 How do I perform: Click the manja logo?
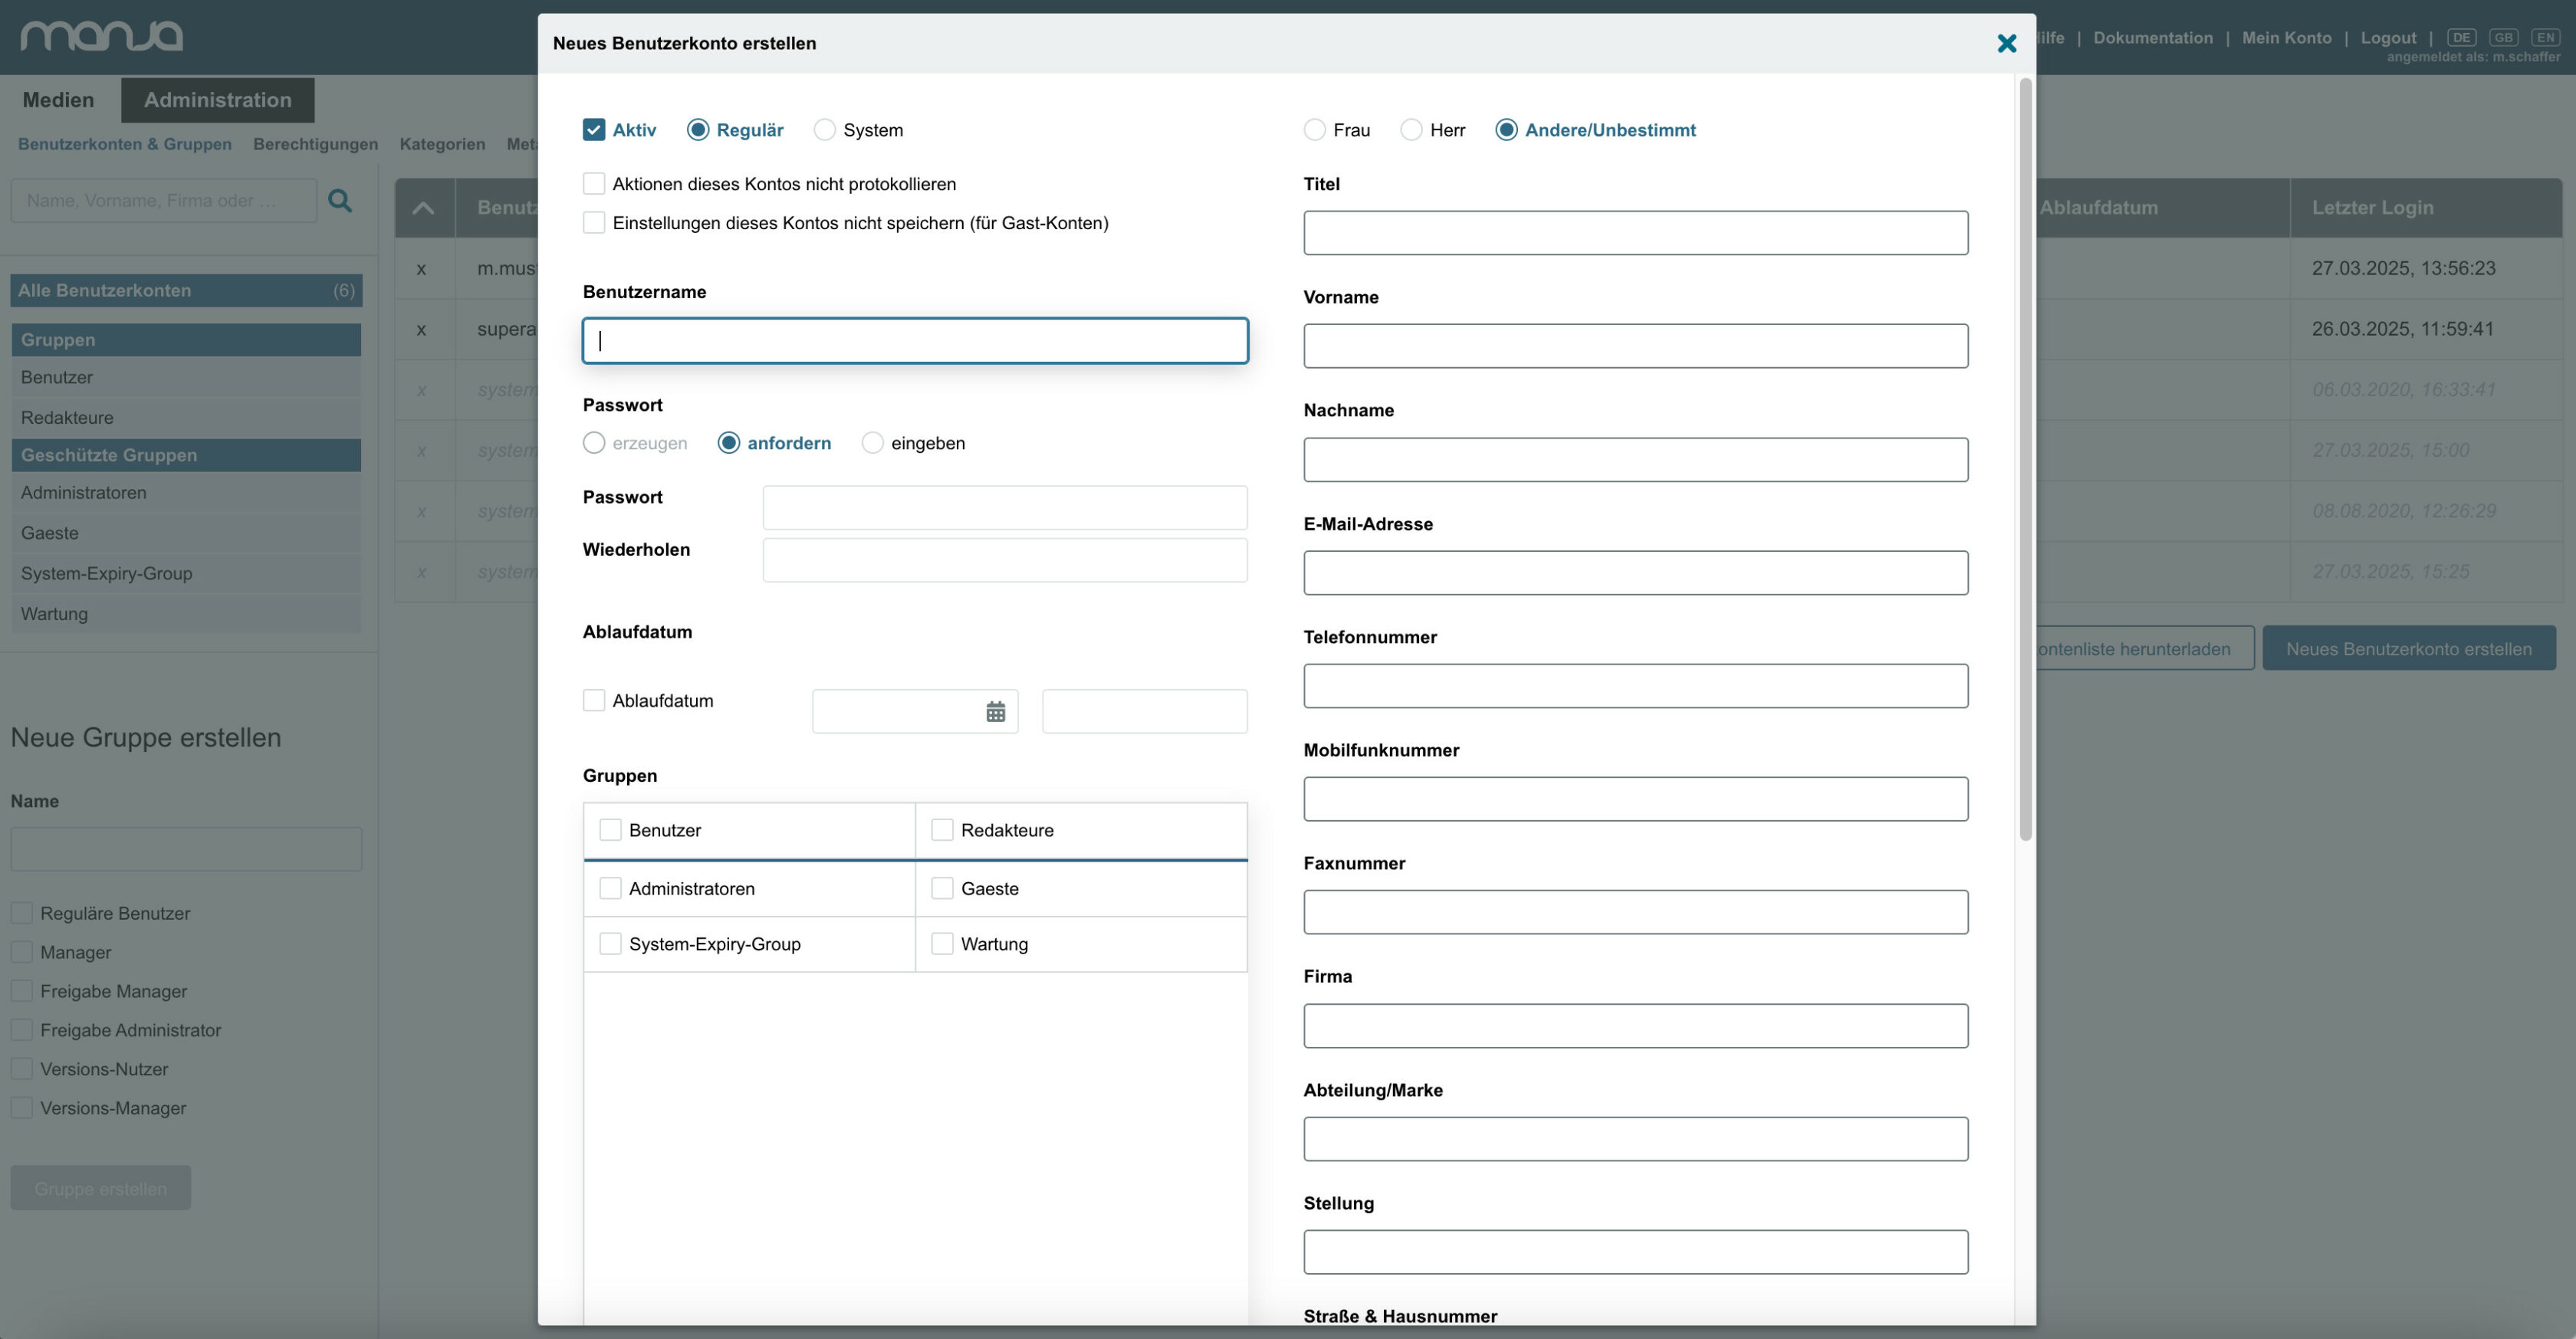pos(102,36)
